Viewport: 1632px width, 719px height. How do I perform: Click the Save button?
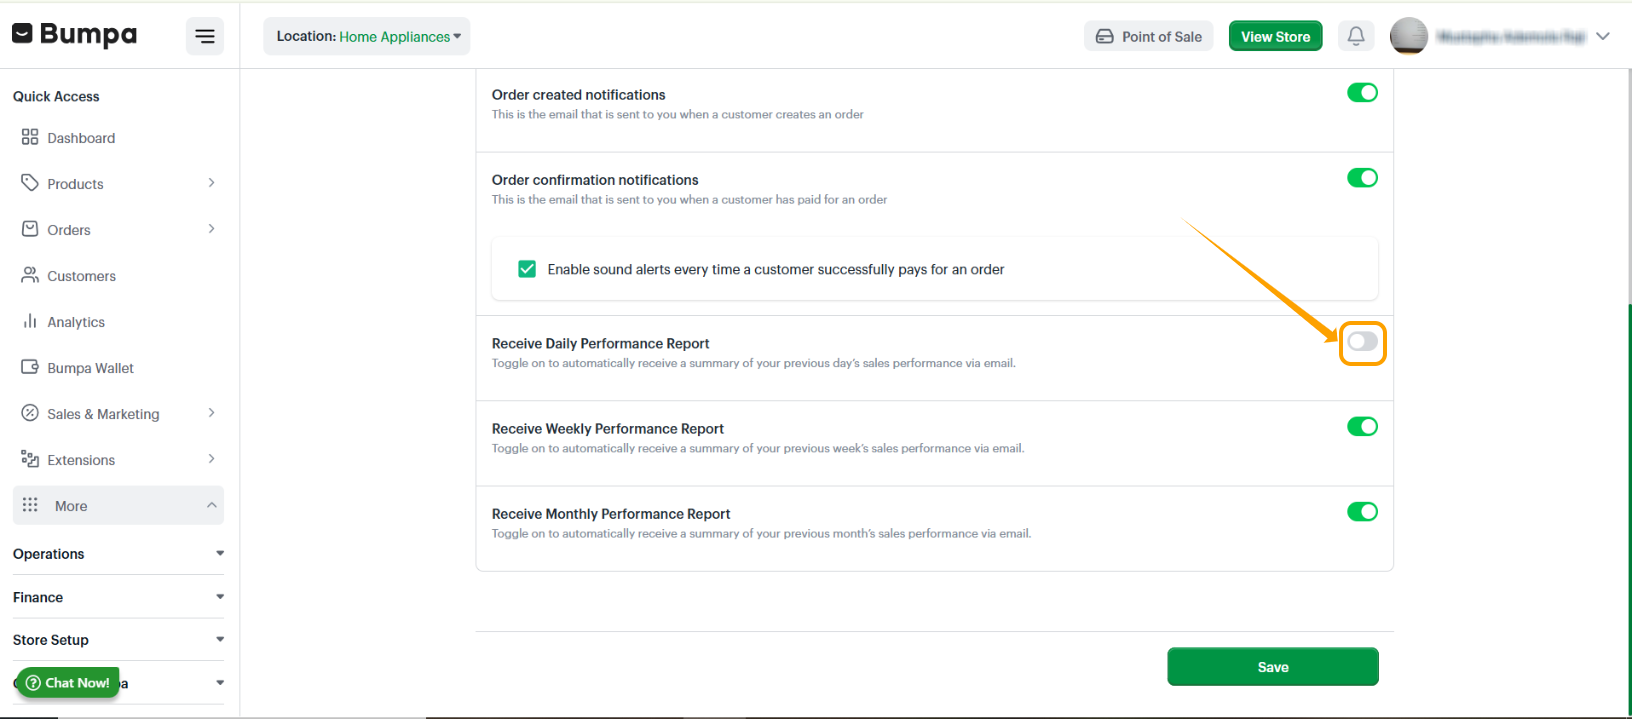pos(1273,667)
